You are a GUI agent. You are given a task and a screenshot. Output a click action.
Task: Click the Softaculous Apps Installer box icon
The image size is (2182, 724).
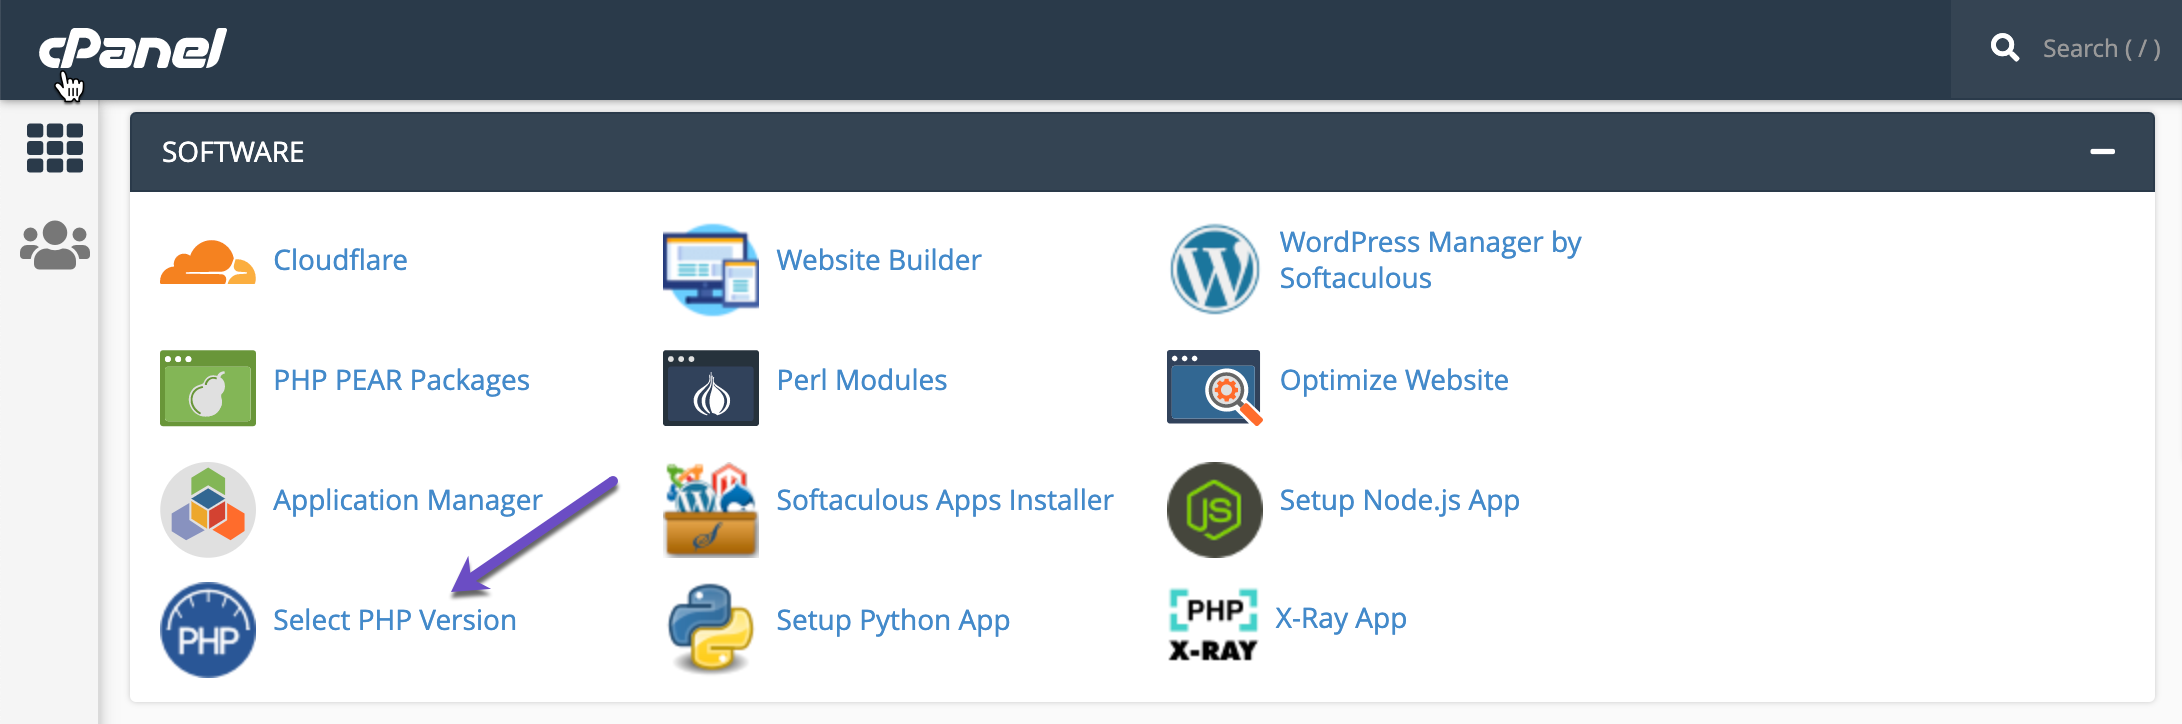pos(710,509)
